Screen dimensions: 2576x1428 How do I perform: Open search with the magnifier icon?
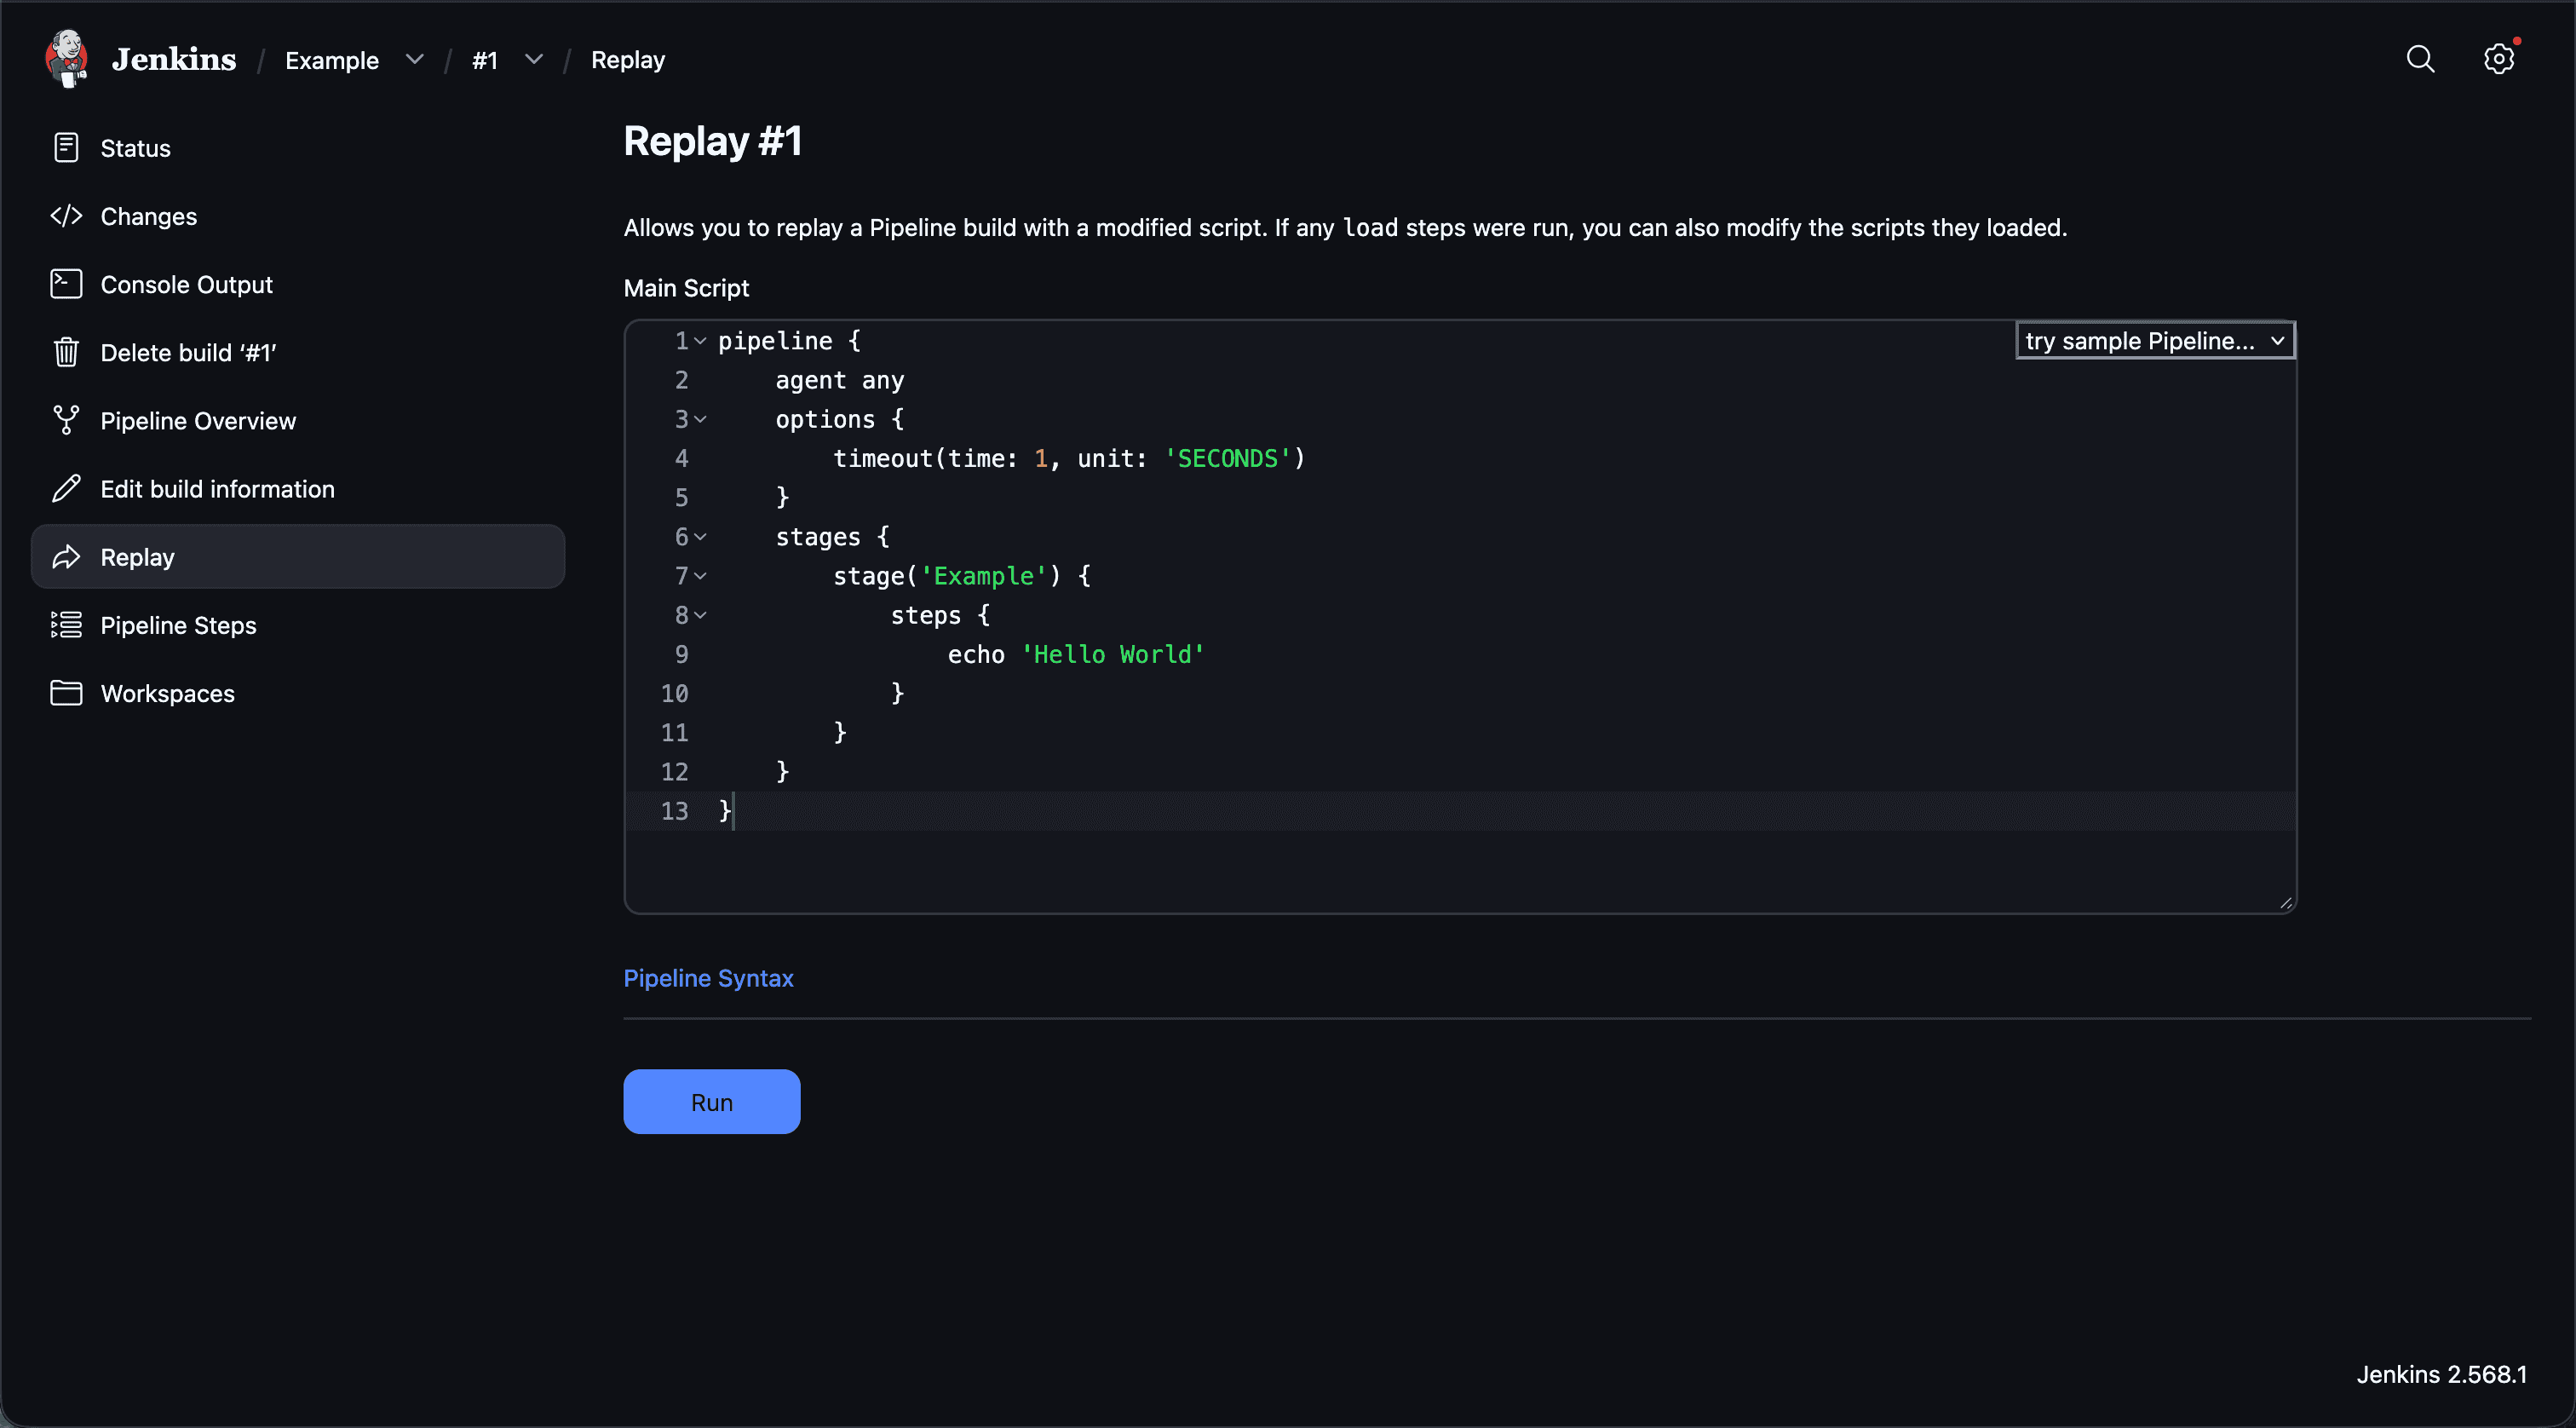click(2420, 59)
